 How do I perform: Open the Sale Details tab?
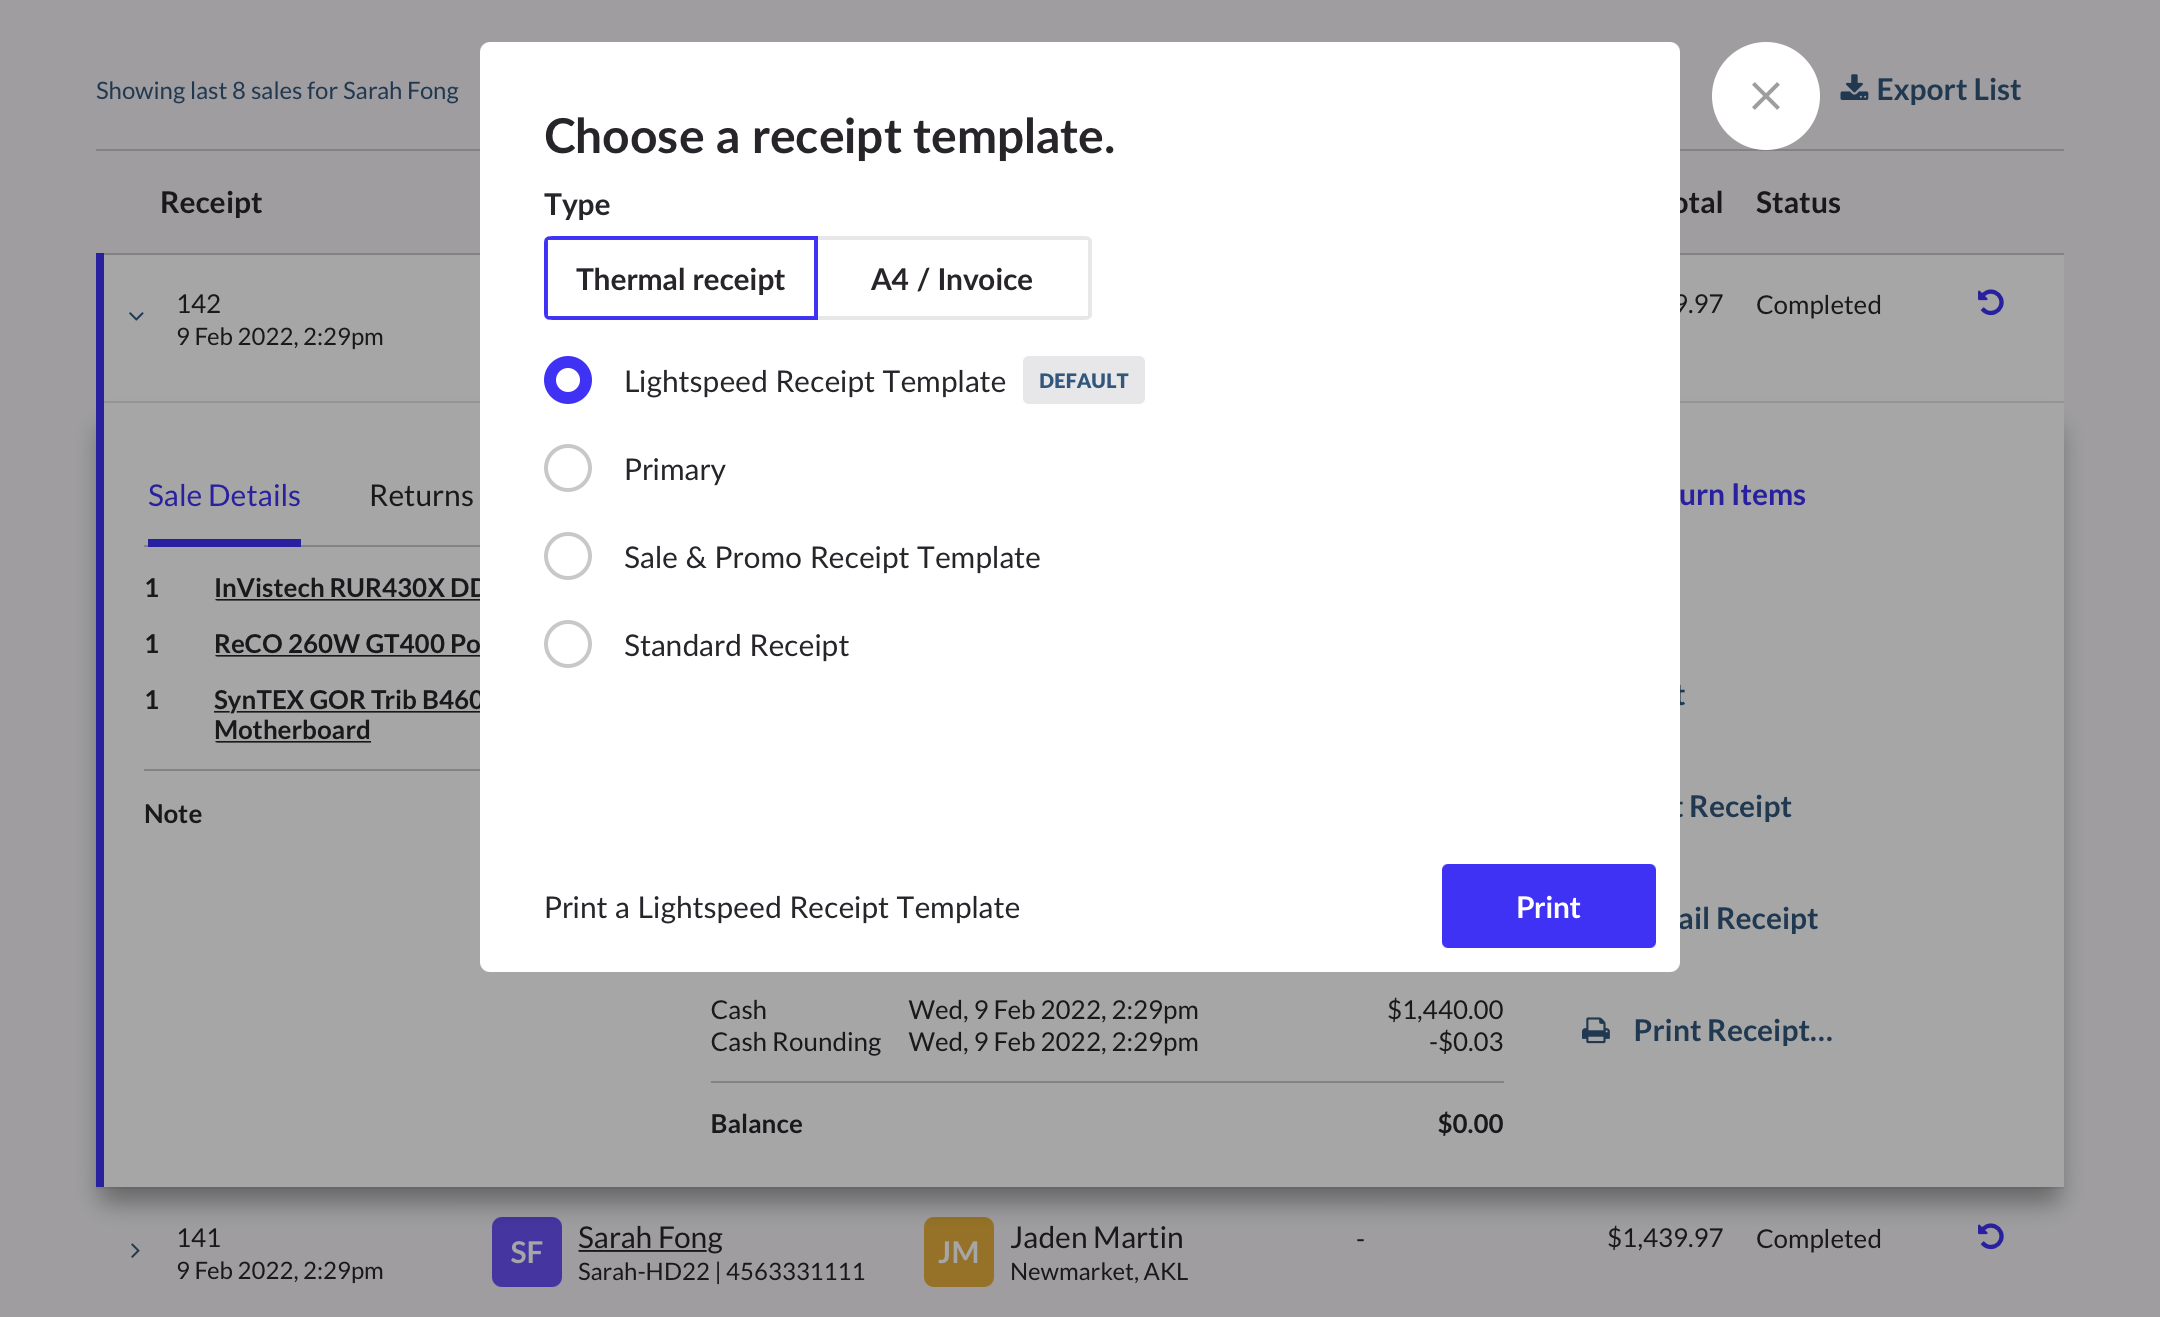click(224, 496)
